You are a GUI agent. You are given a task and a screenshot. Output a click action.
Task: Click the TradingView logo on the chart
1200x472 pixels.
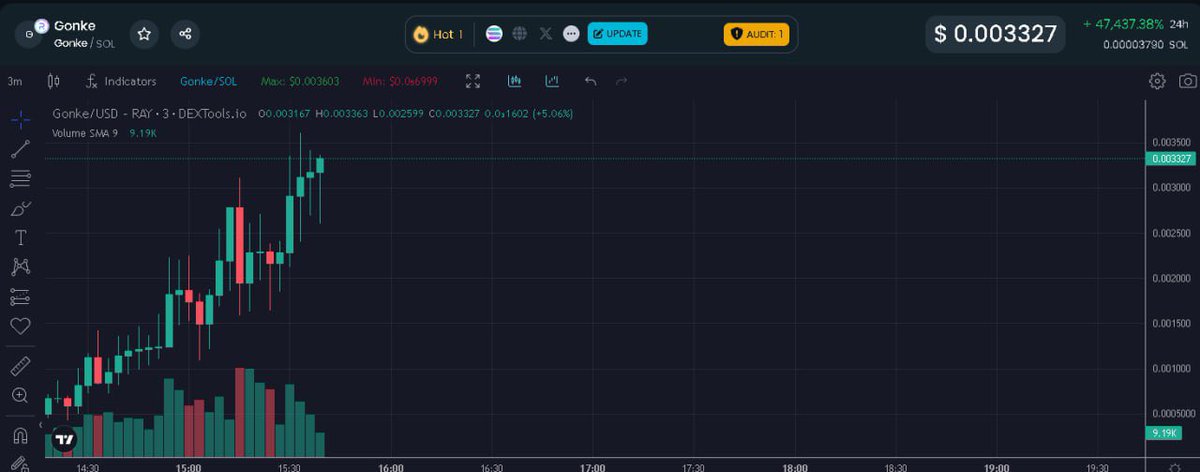[65, 438]
